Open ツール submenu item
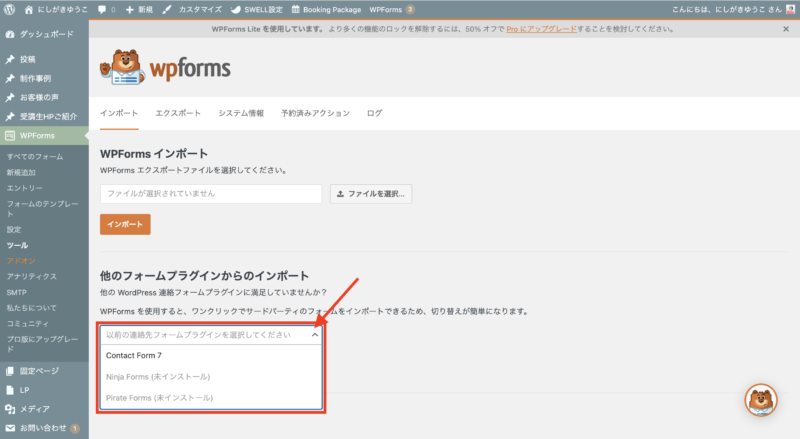 pos(17,246)
